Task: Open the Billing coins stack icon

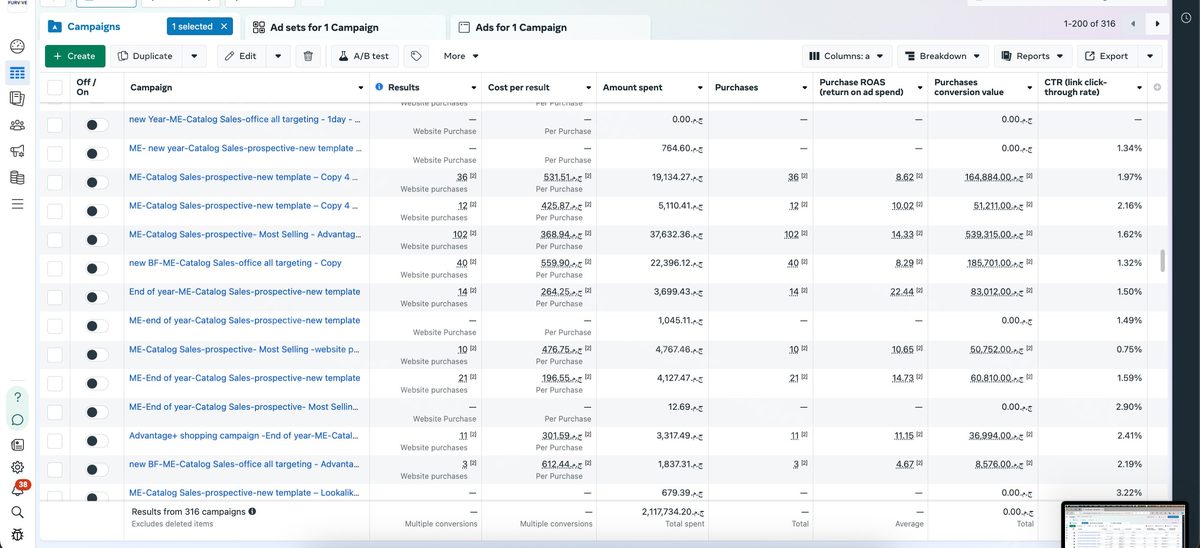Action: pos(17,177)
